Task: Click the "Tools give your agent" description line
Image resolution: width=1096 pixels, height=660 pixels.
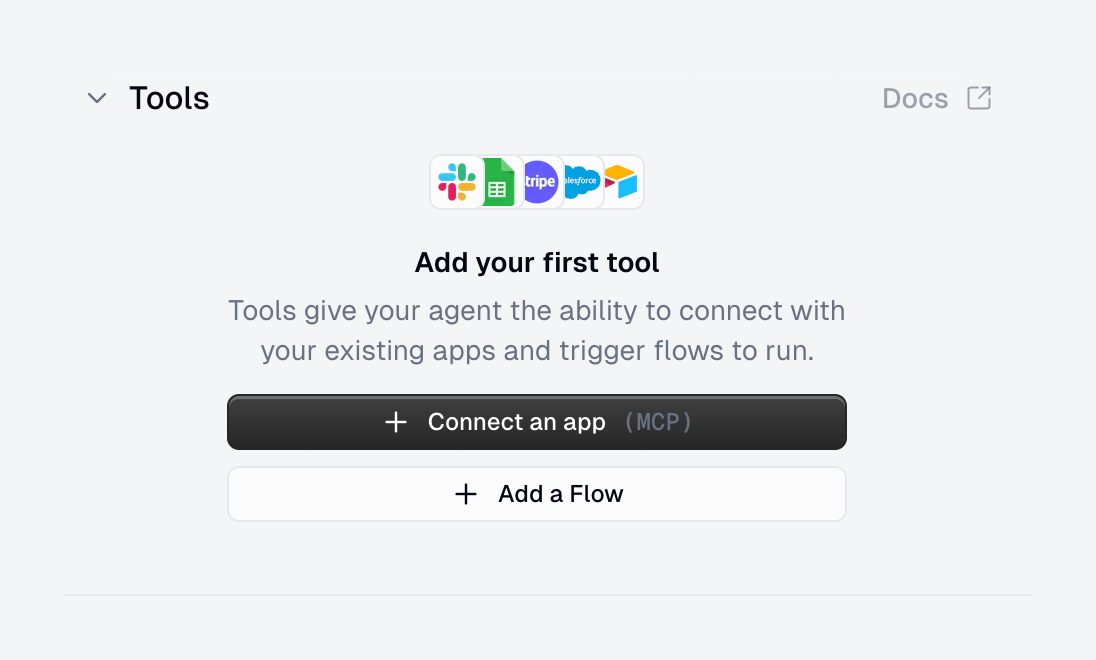Action: (537, 310)
